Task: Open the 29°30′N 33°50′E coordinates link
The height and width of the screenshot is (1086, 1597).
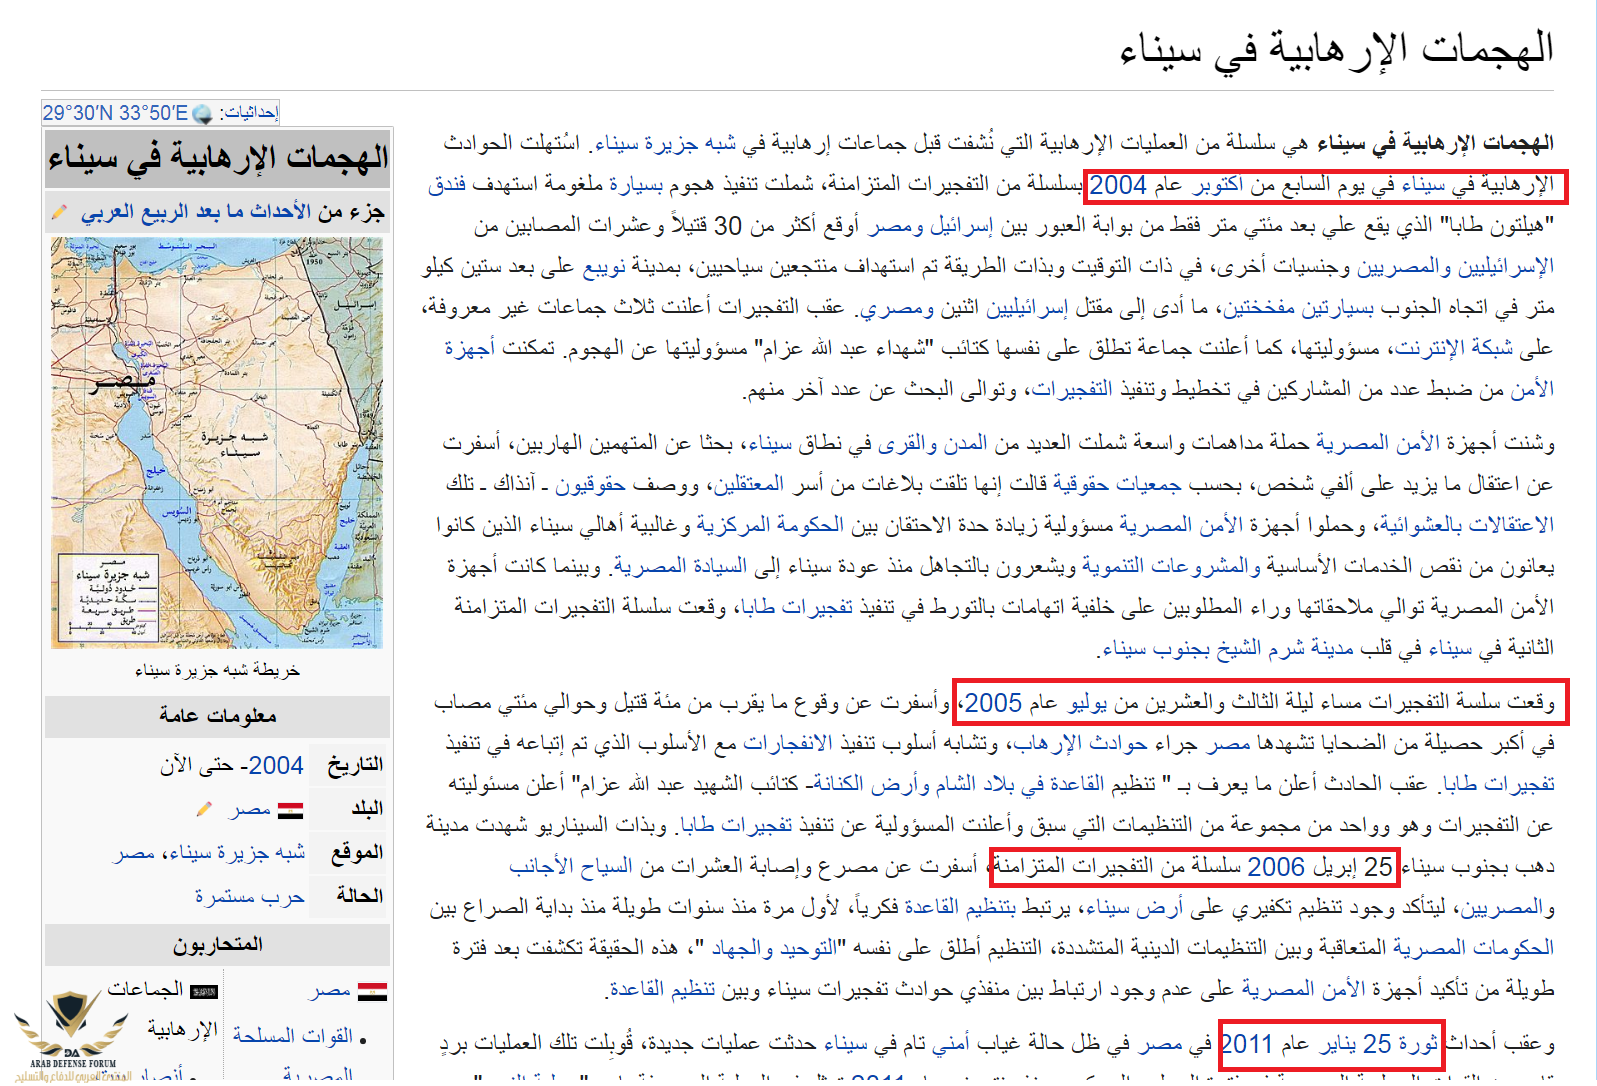Action: 115,113
